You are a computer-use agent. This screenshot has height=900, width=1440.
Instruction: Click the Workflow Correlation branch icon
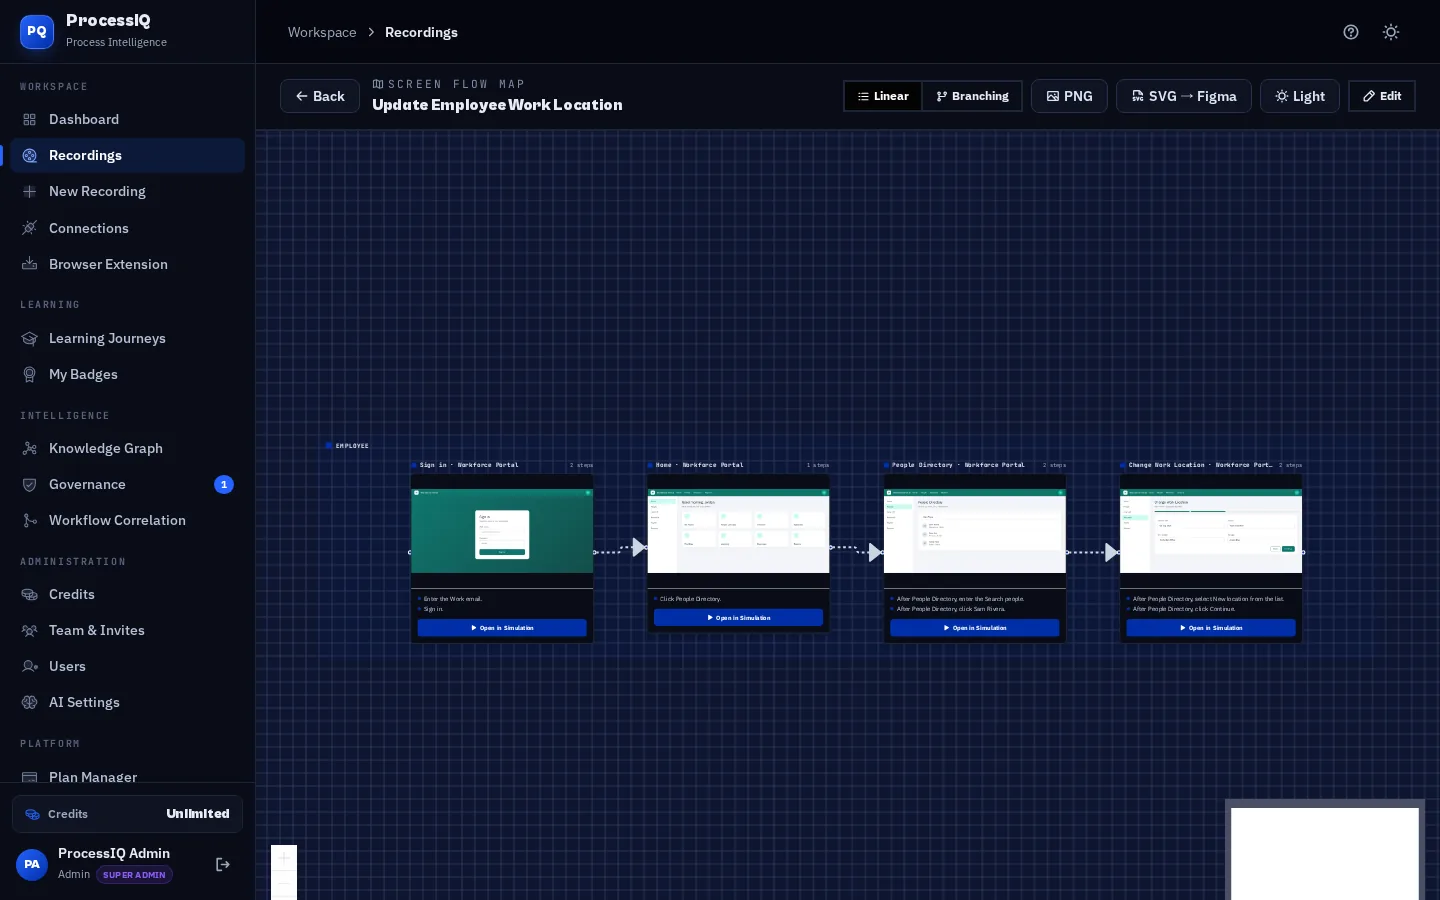point(30,520)
